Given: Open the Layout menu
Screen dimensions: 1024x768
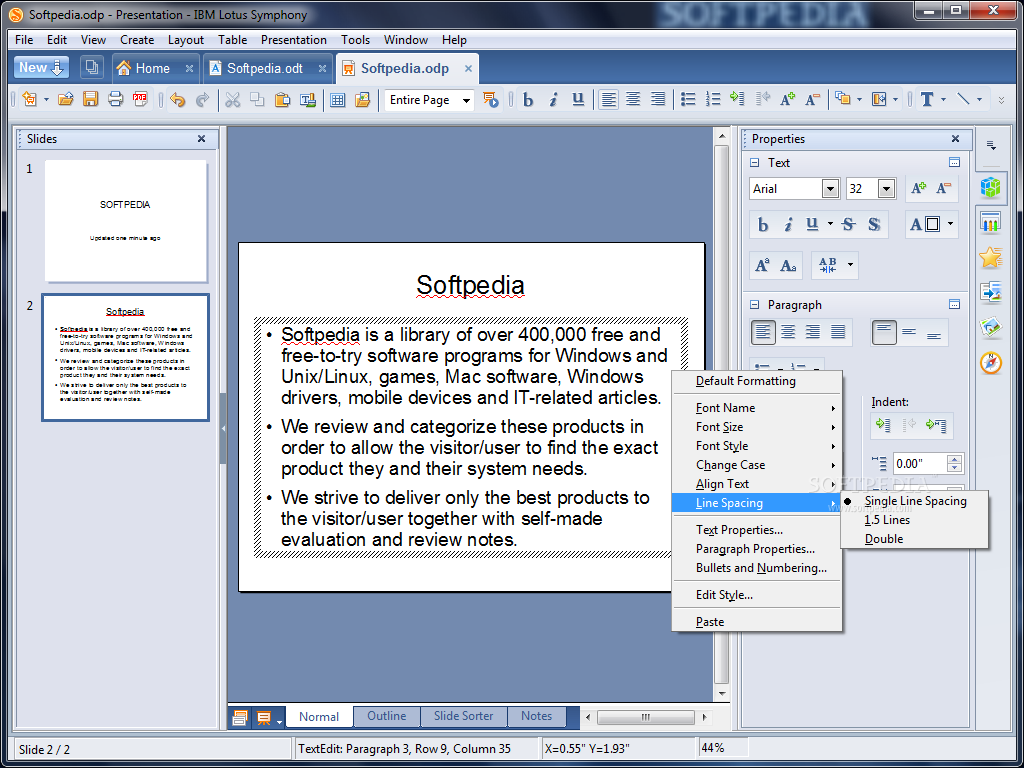Looking at the screenshot, I should click(x=185, y=40).
